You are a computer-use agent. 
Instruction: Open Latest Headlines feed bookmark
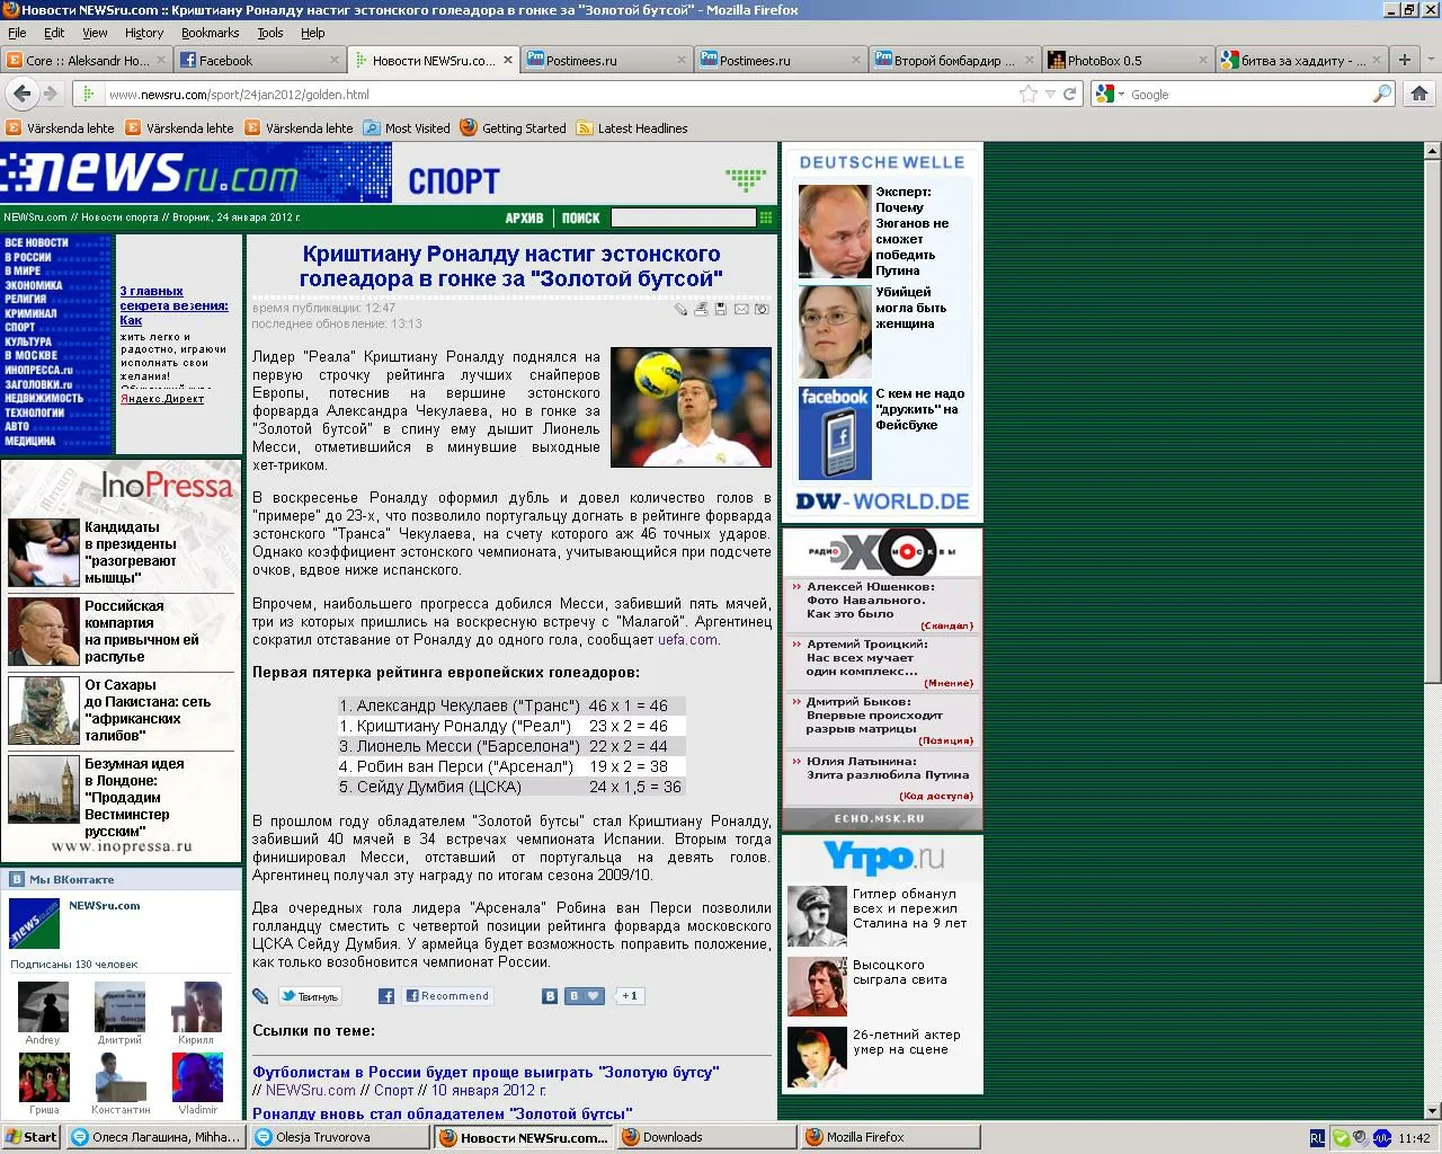point(632,128)
